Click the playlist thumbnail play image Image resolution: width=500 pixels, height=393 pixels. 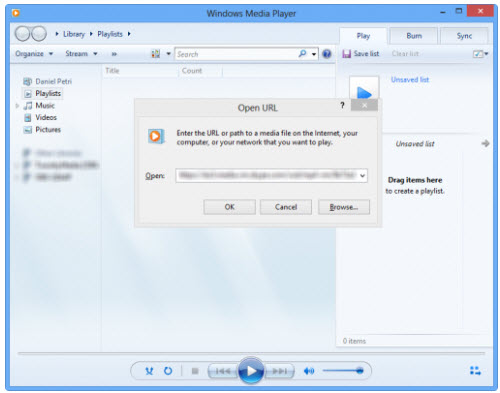(364, 88)
